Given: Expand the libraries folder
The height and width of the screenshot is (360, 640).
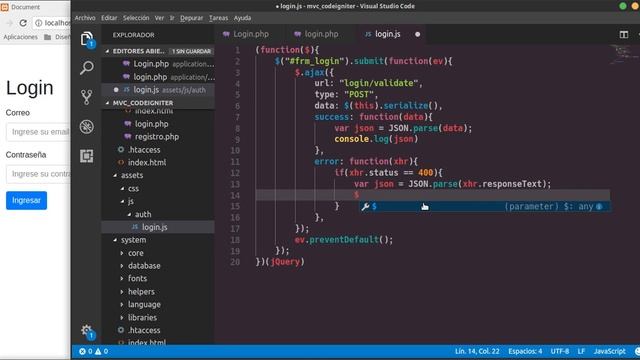Looking at the screenshot, I should pos(122,318).
